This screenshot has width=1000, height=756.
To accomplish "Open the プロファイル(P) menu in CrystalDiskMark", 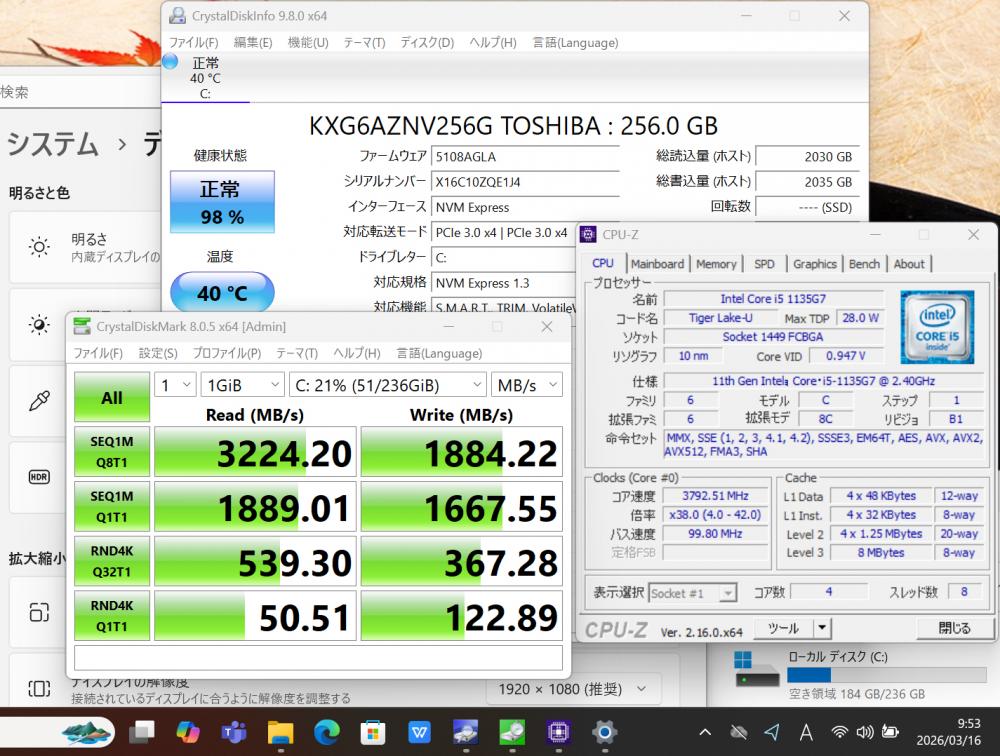I will tap(227, 353).
